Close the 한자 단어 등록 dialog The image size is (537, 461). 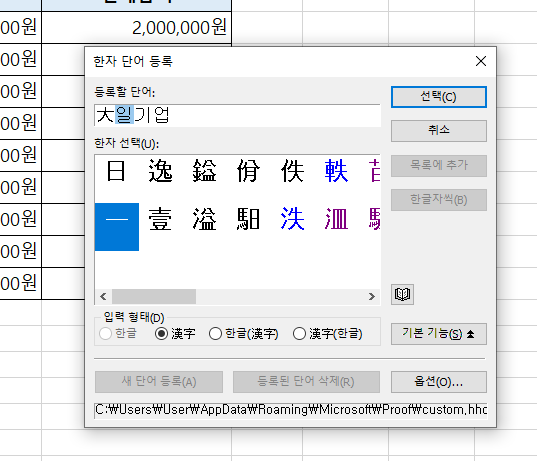click(481, 61)
